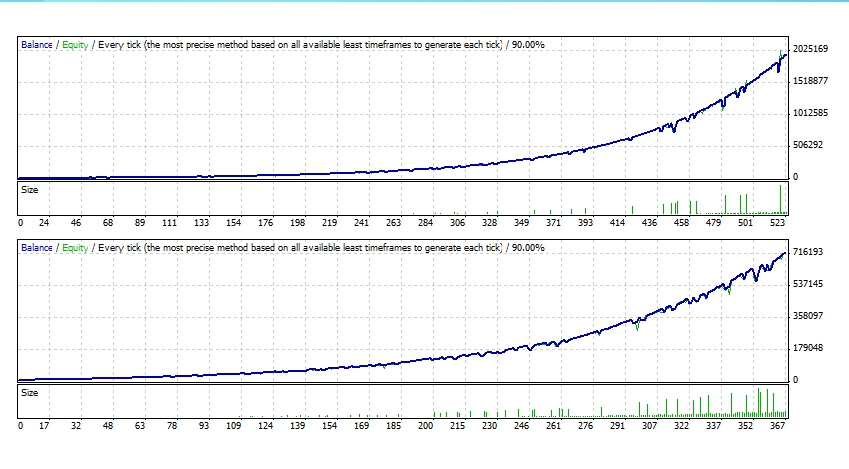Click the Equity legend label in bottom chart

pyautogui.click(x=75, y=247)
